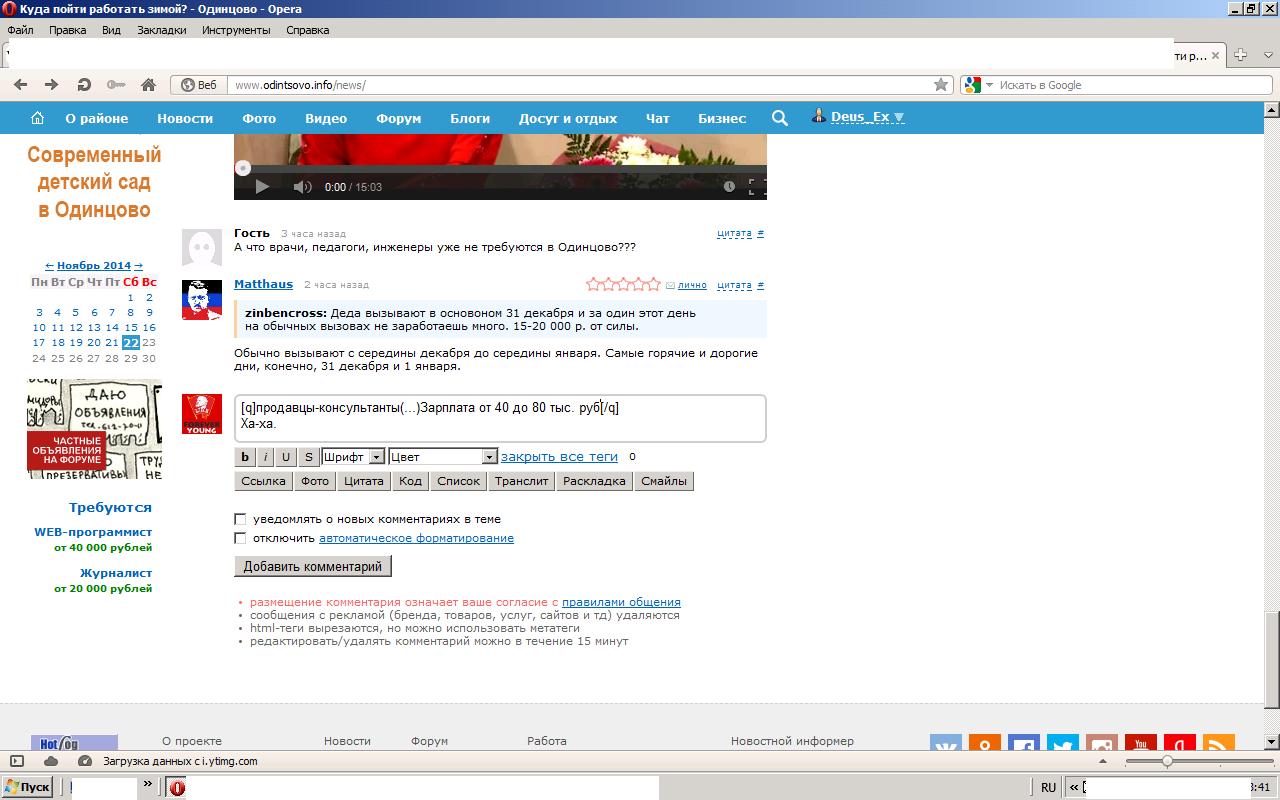The width and height of the screenshot is (1280, 800).
Task: Expand the Цвет color dropdown
Action: [x=442, y=457]
